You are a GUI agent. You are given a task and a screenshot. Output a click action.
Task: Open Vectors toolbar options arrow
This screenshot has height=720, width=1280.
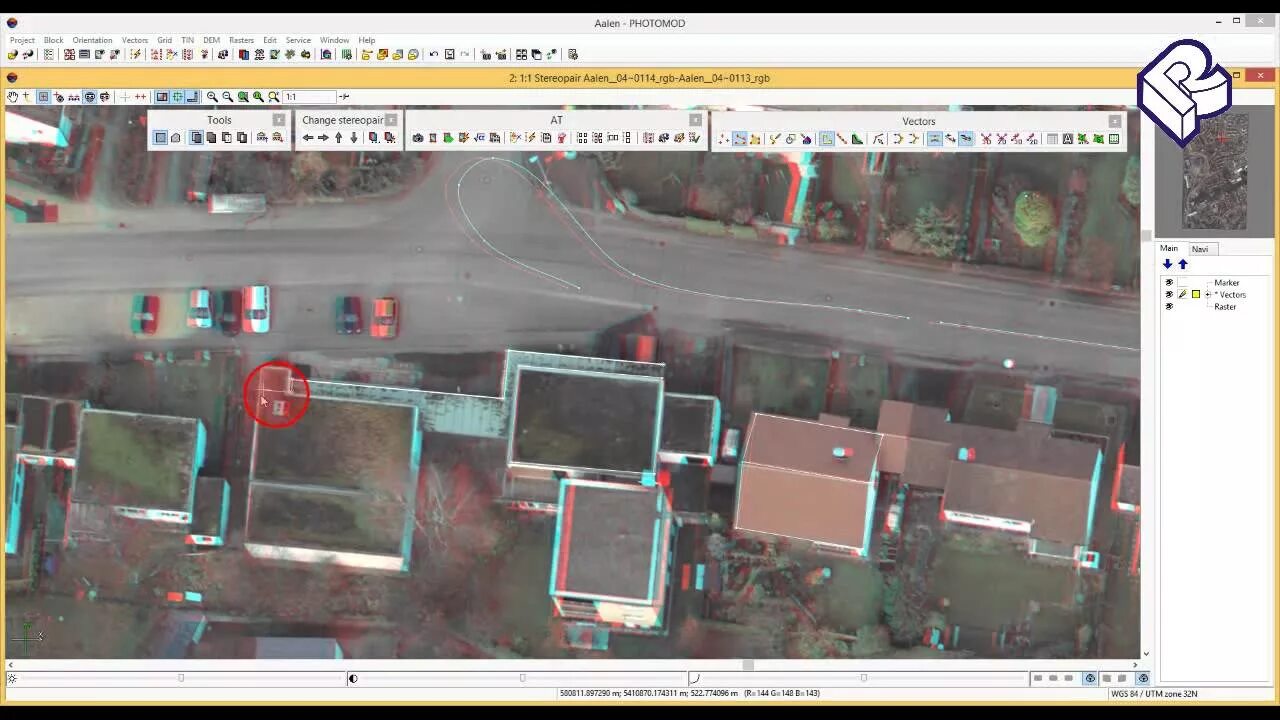click(1115, 121)
